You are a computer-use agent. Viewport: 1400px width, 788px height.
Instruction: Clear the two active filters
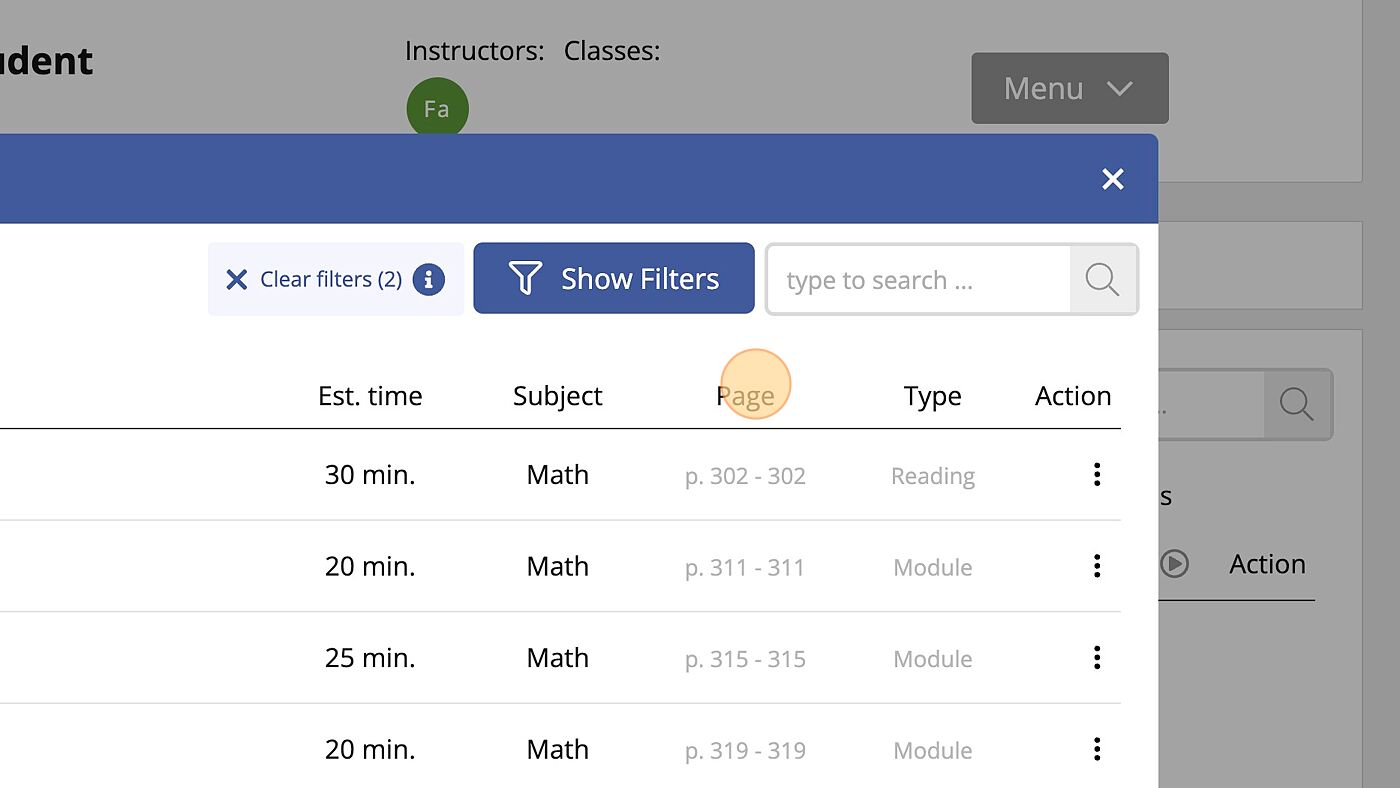click(316, 279)
